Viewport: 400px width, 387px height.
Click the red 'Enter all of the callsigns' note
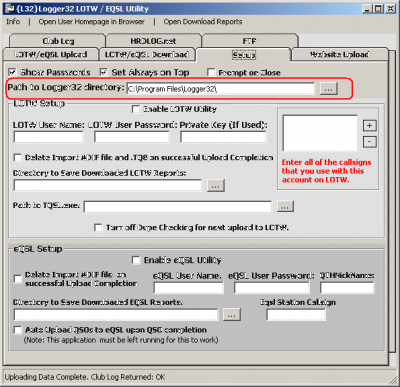(x=326, y=171)
